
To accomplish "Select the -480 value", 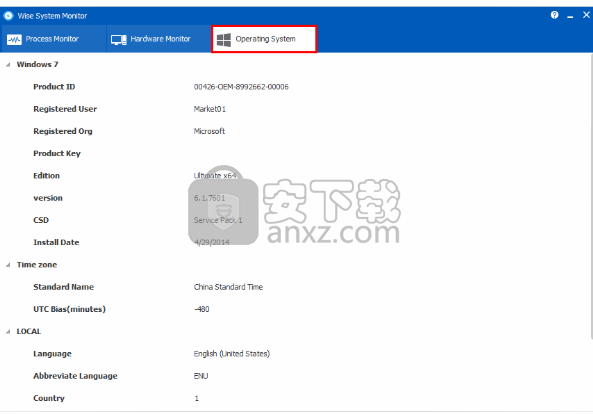I will (x=202, y=309).
